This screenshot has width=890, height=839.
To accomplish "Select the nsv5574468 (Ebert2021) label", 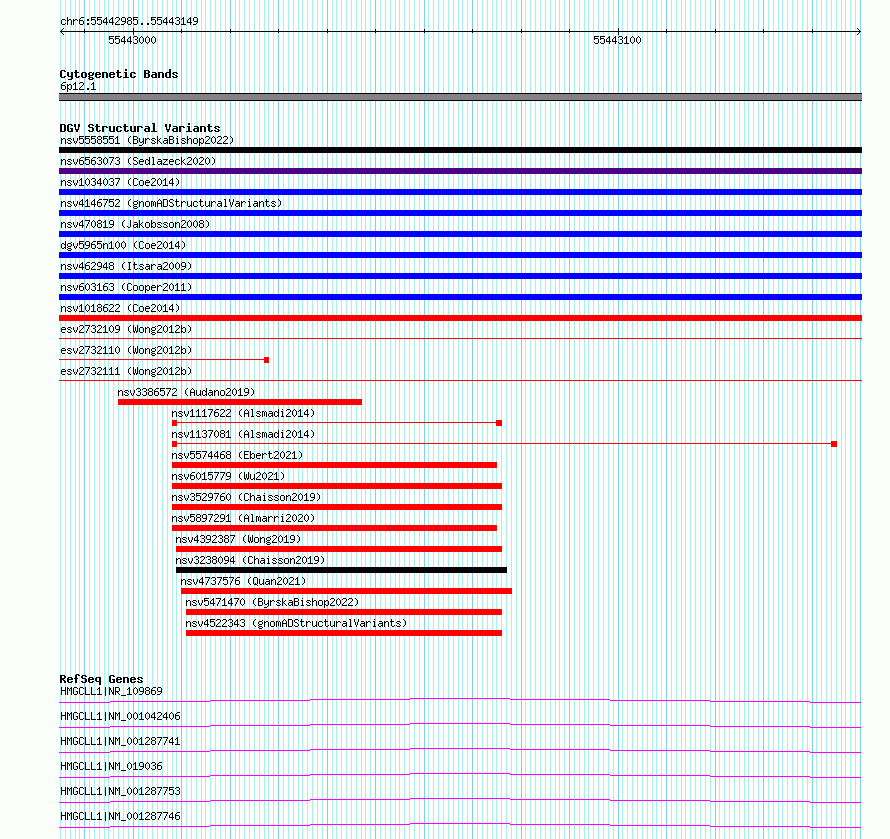I will [x=237, y=455].
